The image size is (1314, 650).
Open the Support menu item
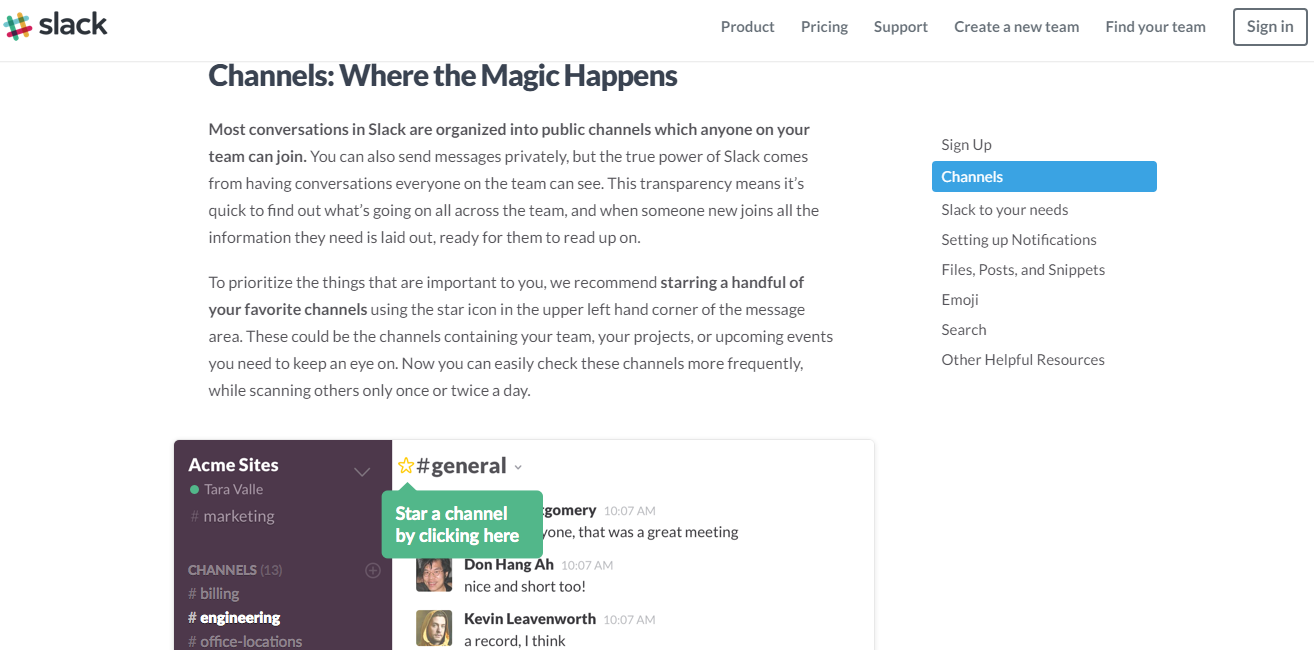coord(900,27)
